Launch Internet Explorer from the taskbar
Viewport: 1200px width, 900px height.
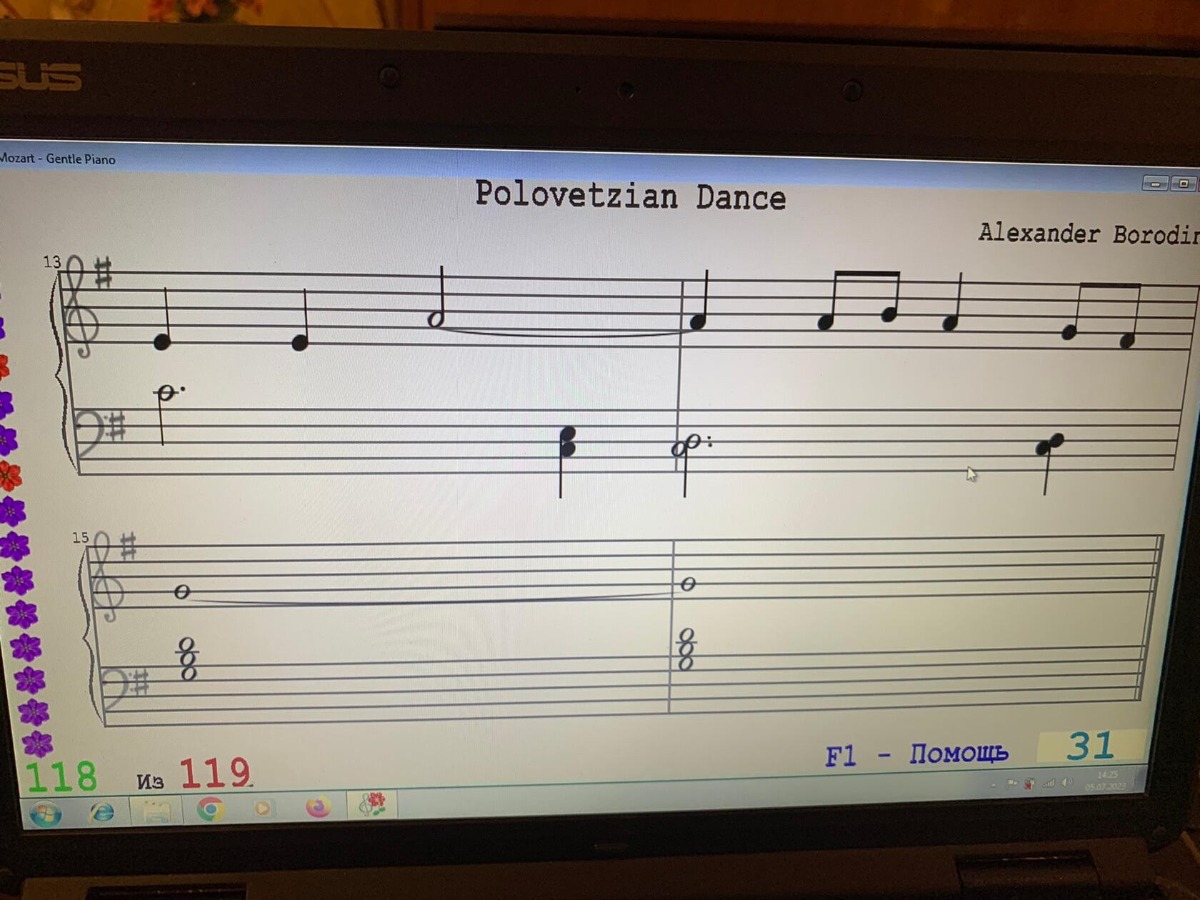click(101, 812)
